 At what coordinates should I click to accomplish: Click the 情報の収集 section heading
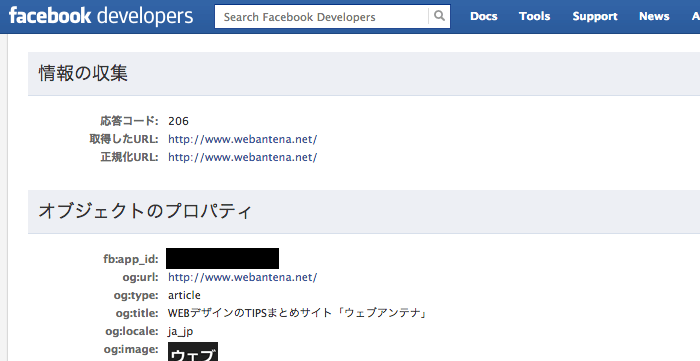tap(83, 73)
